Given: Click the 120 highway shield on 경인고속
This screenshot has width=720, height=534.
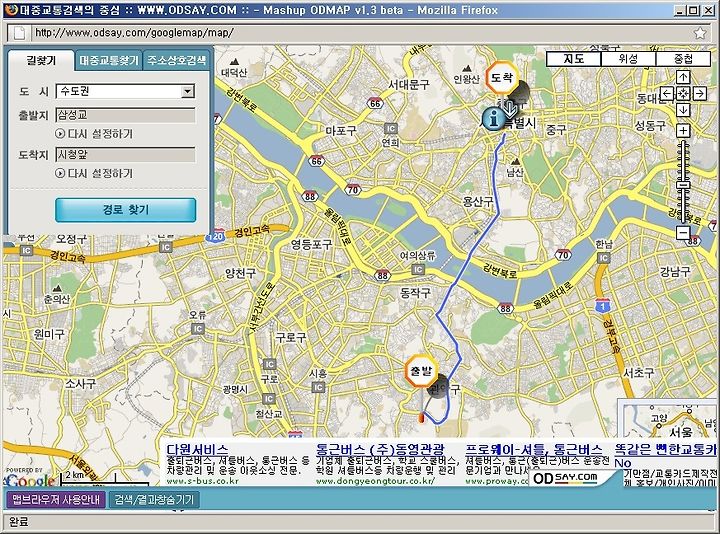Looking at the screenshot, I should (x=215, y=237).
